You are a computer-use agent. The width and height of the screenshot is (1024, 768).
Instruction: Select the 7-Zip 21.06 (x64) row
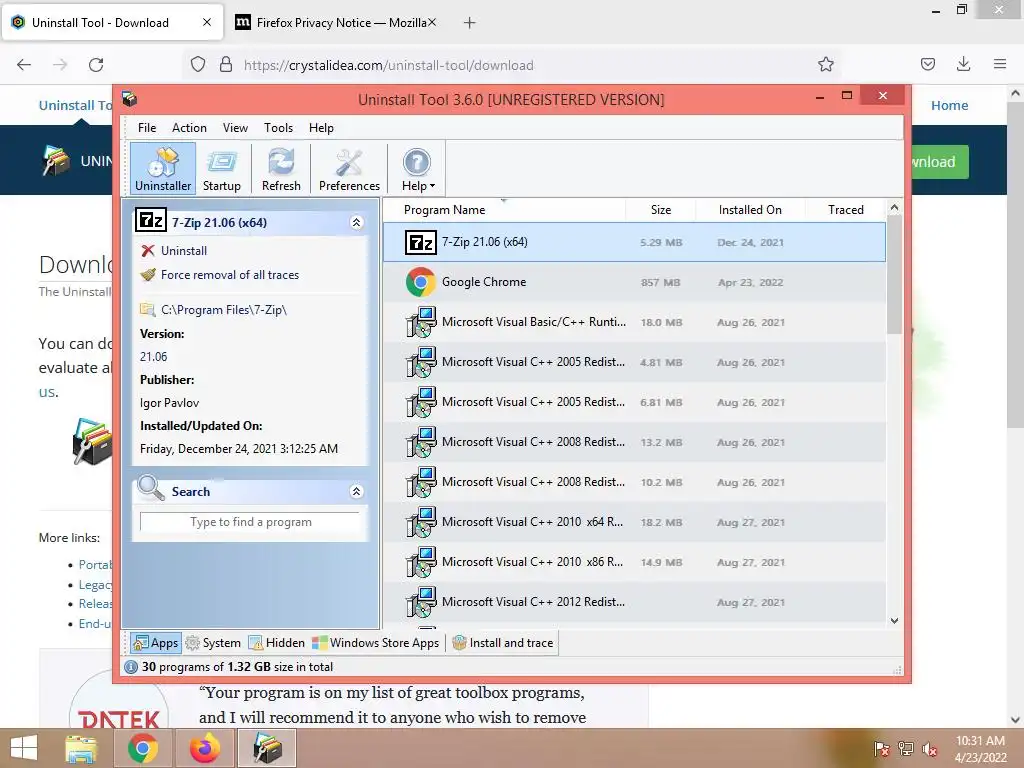point(634,242)
